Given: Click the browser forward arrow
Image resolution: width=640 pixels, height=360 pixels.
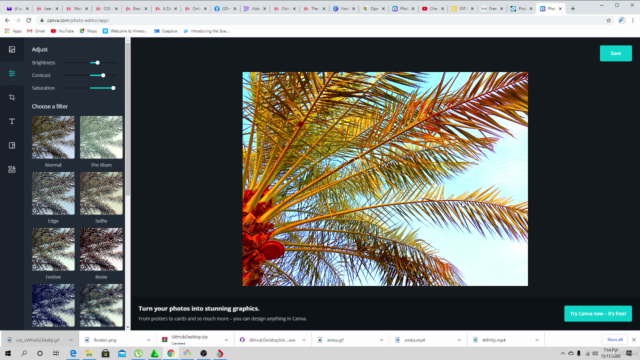Looking at the screenshot, I should (18, 20).
